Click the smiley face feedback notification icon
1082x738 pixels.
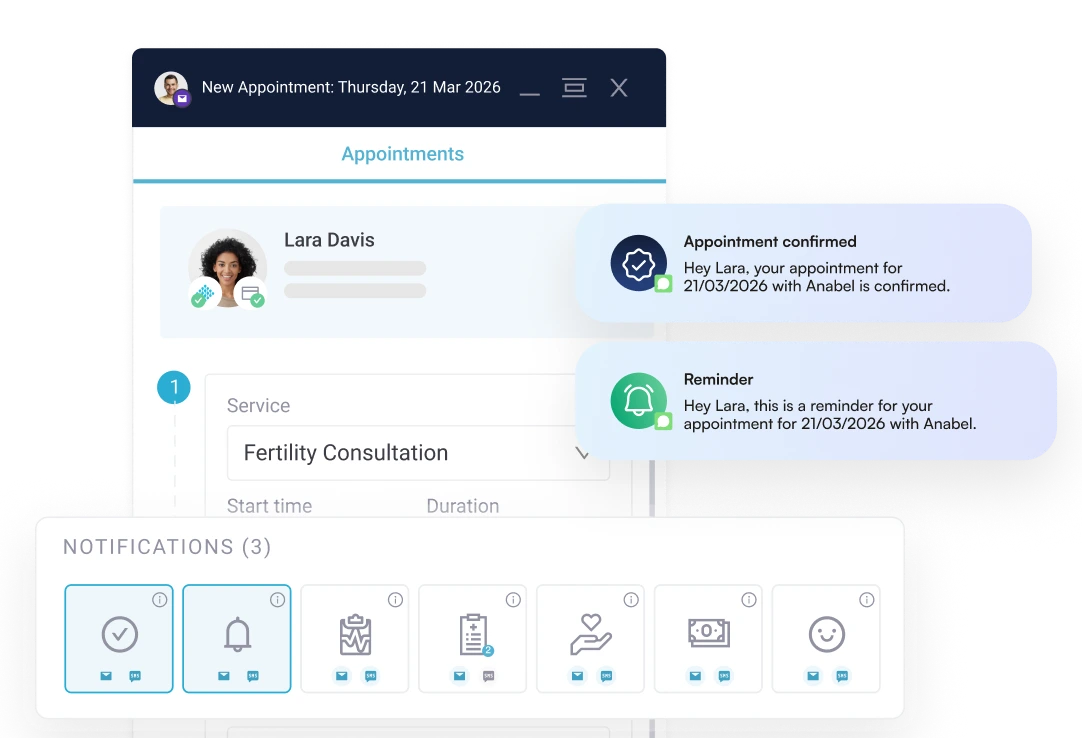(x=827, y=634)
